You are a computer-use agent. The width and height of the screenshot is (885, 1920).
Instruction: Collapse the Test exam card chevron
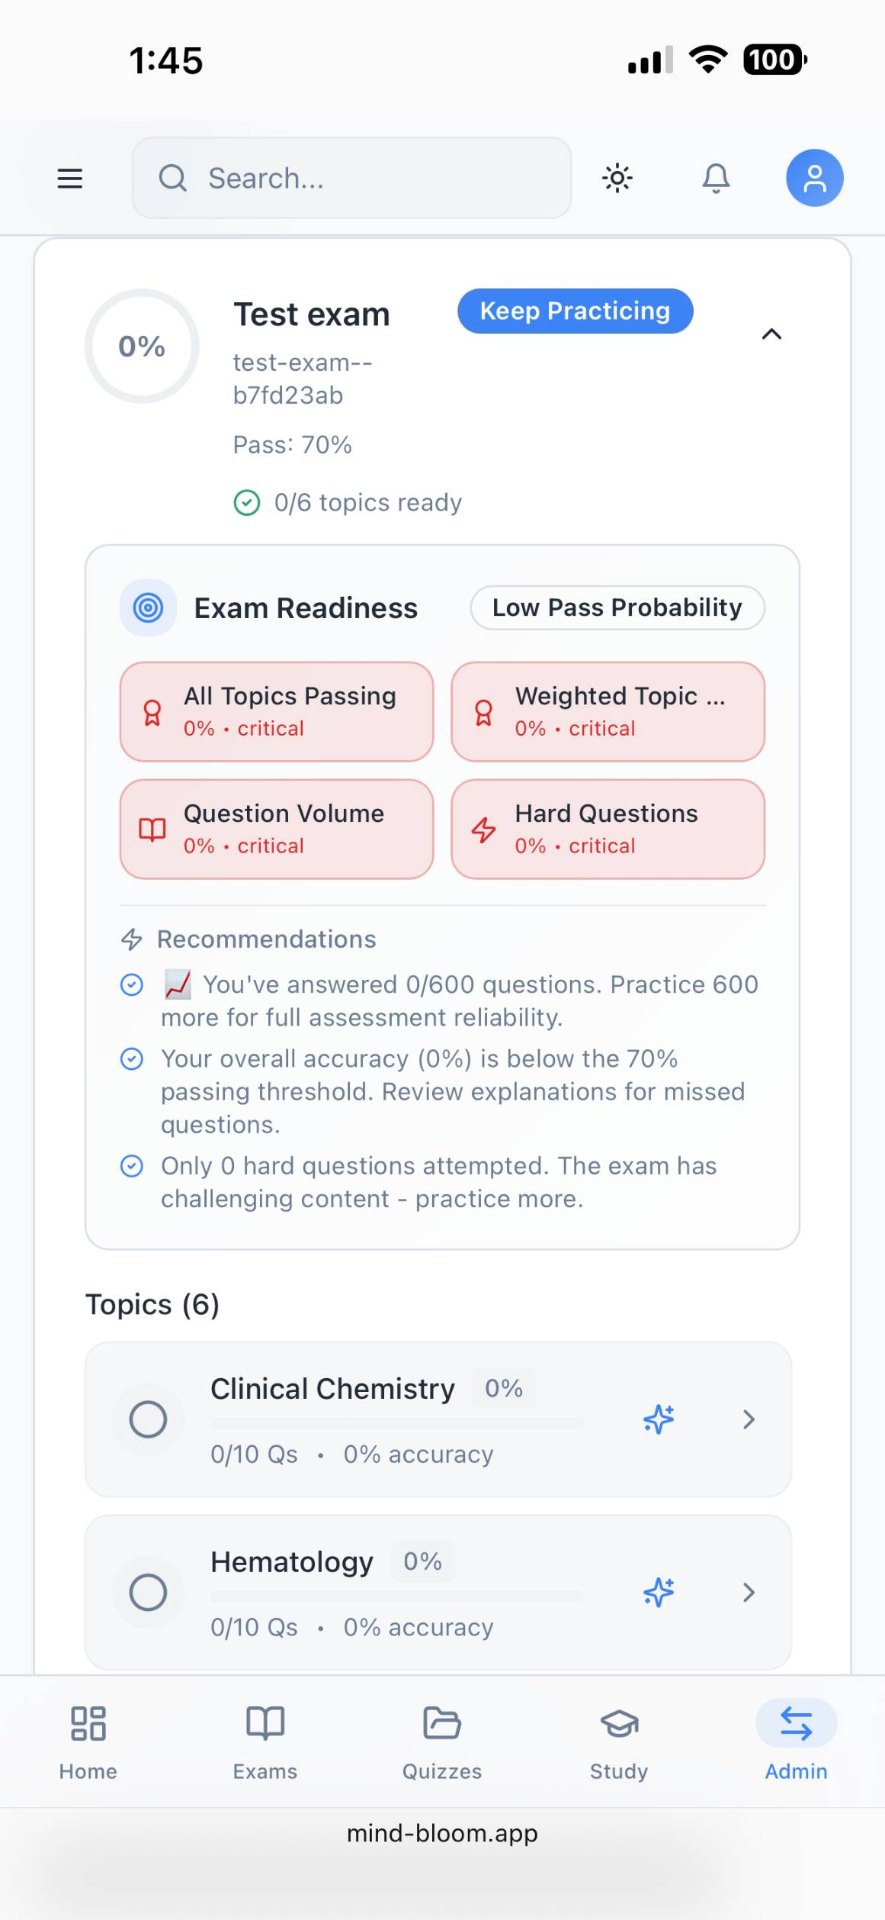[772, 334]
